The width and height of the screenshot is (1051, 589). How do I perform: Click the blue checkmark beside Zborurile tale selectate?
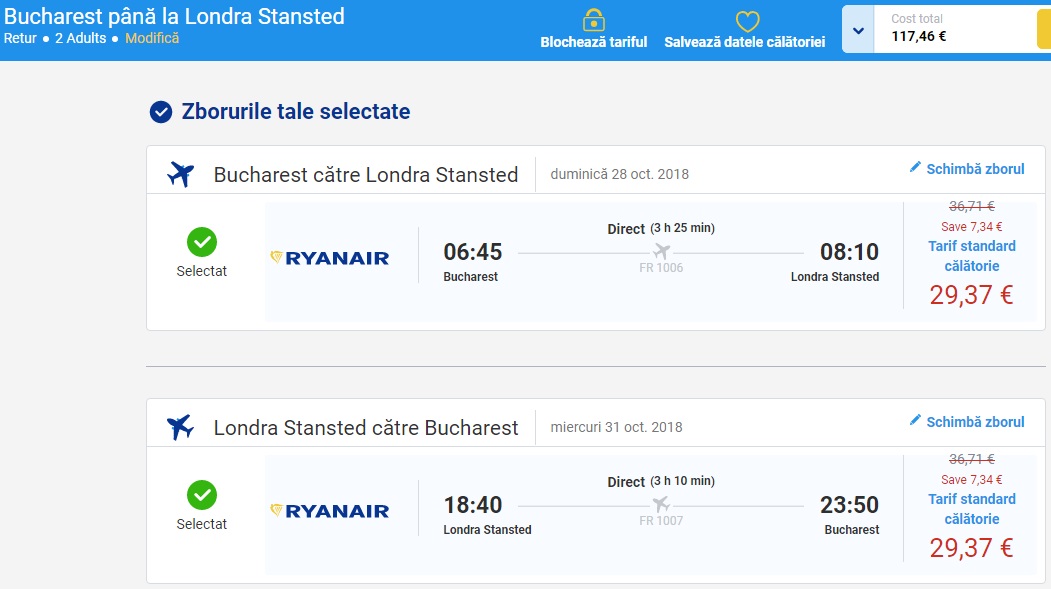click(161, 112)
